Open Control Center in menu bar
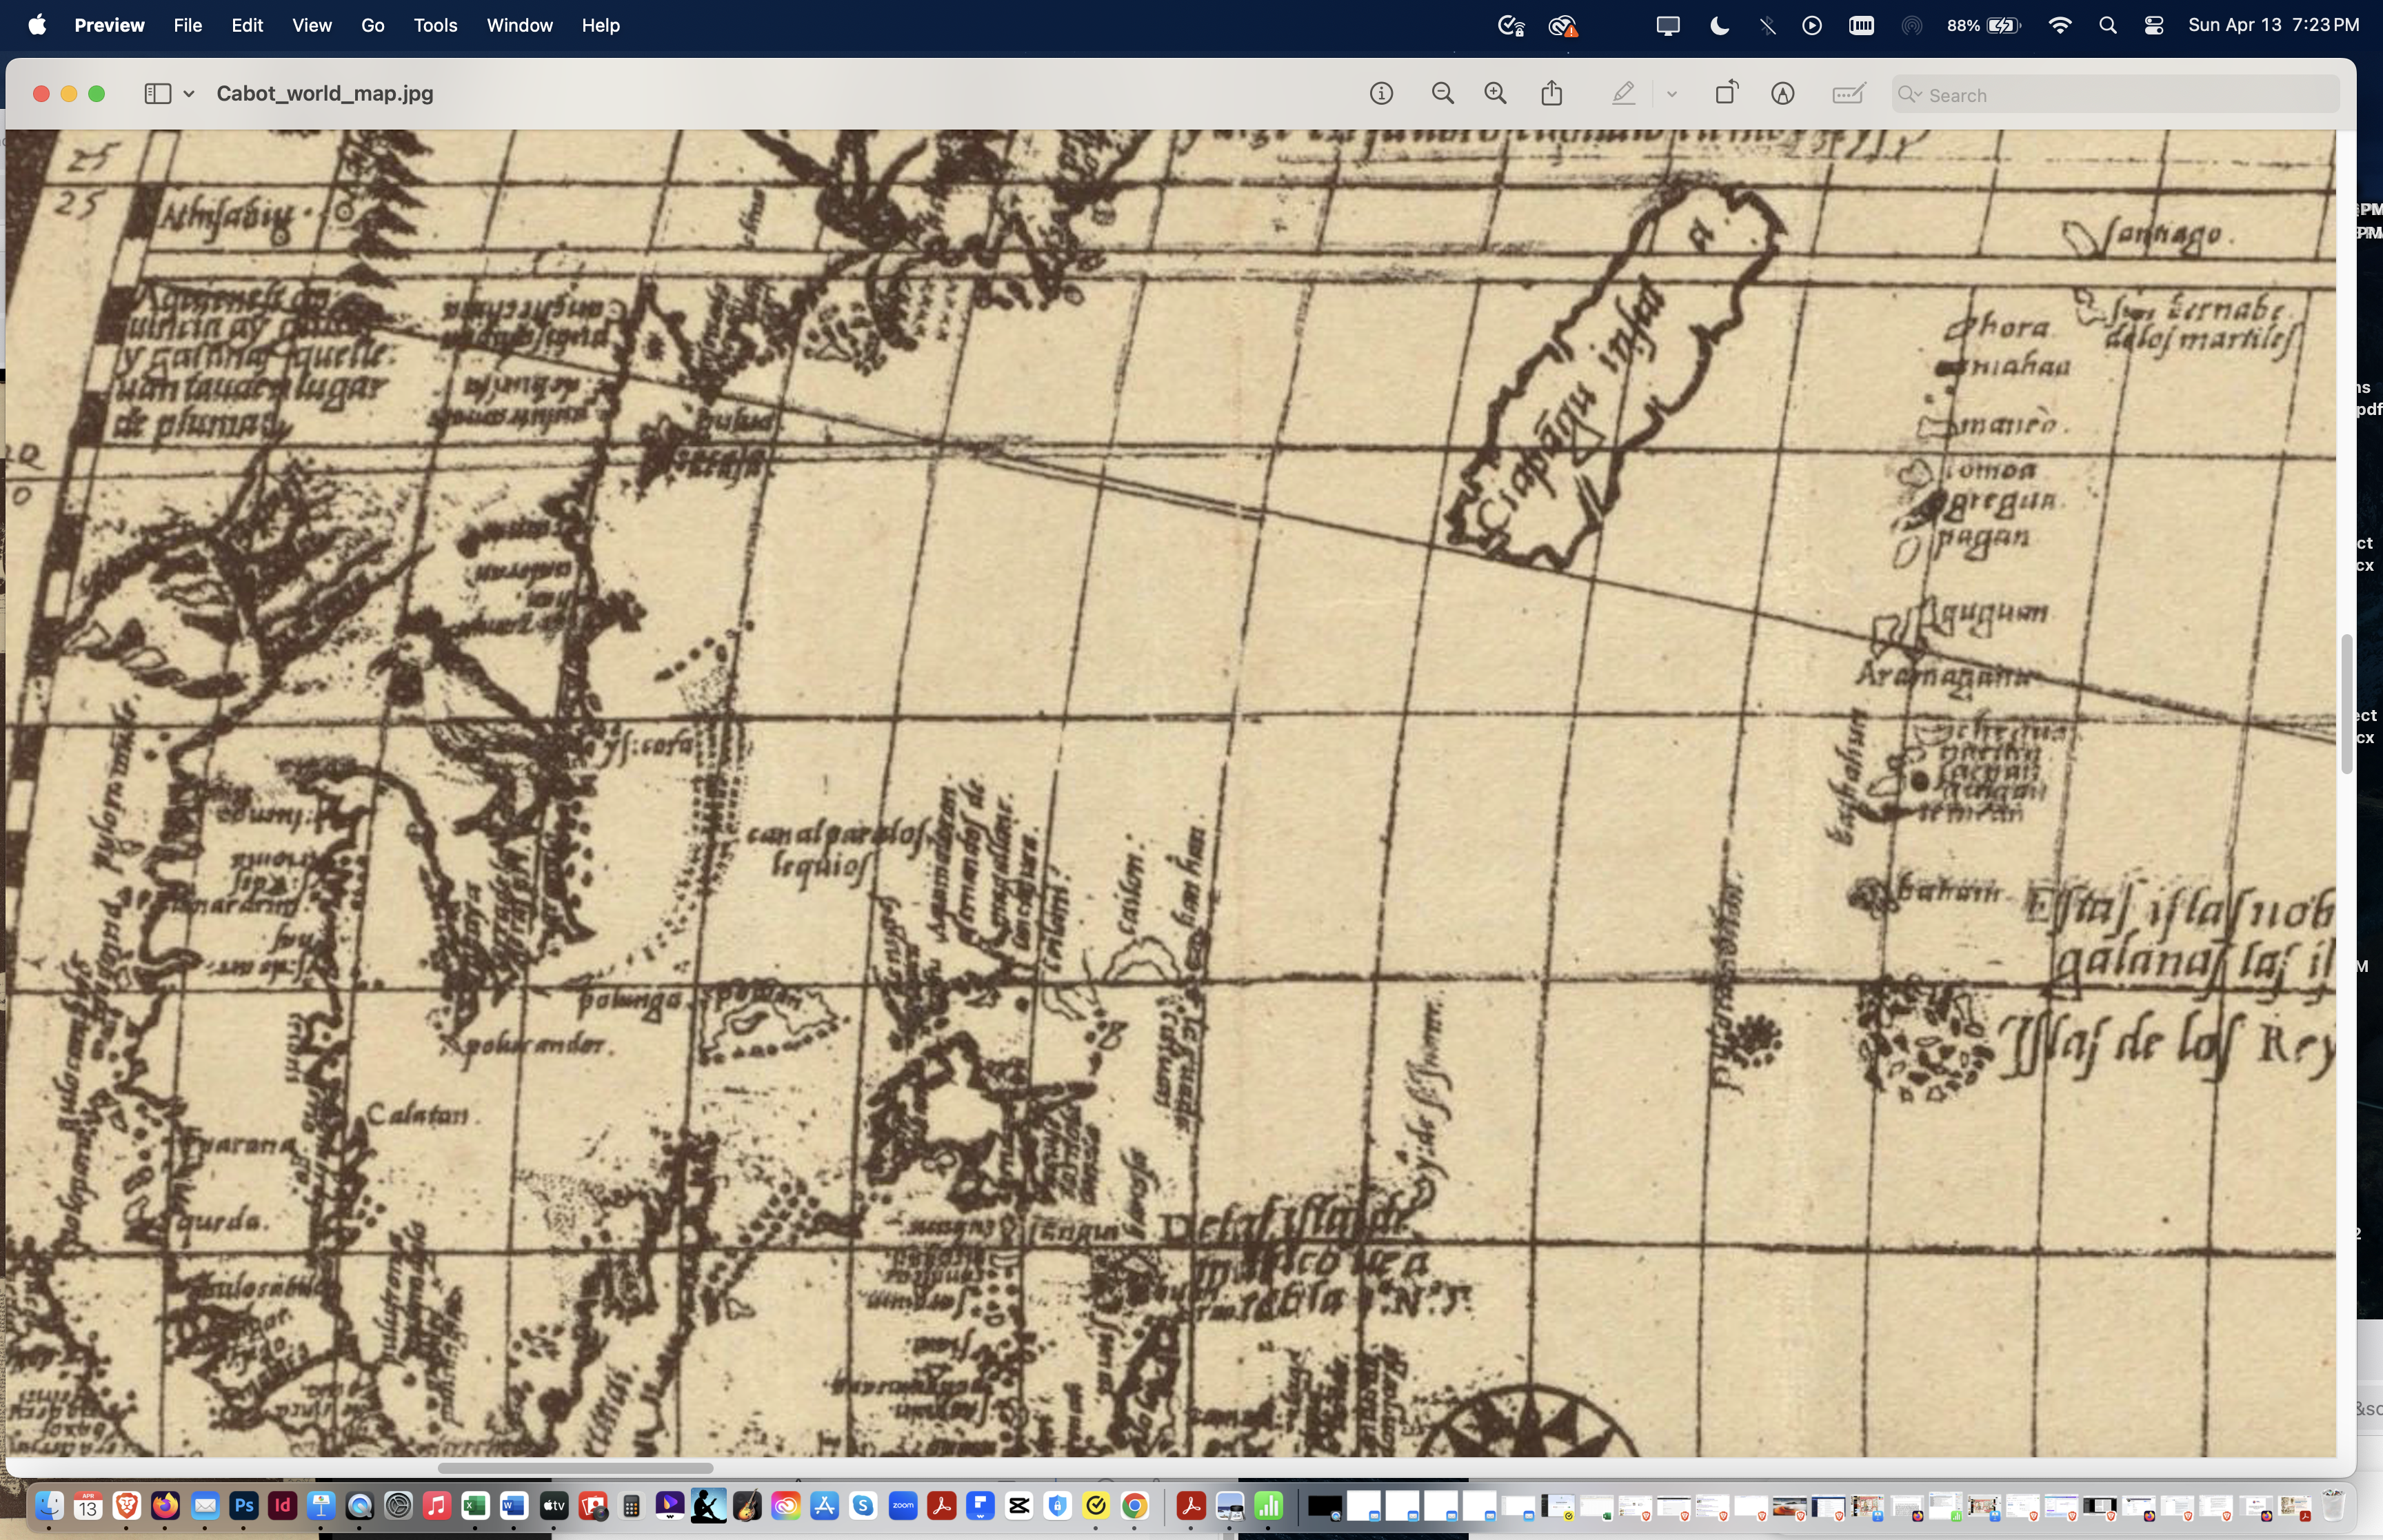The height and width of the screenshot is (1540, 2383). (2154, 25)
